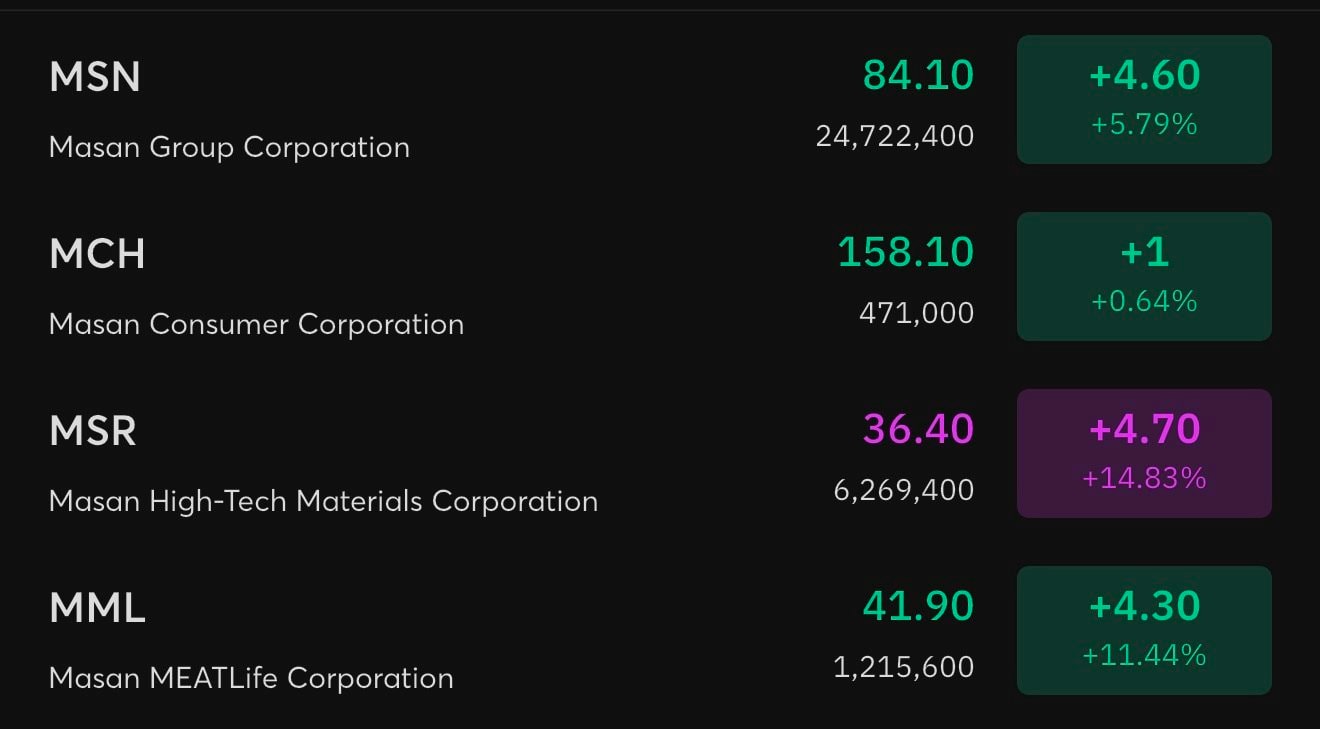Toggle MSN change badge +4.60

(1144, 99)
